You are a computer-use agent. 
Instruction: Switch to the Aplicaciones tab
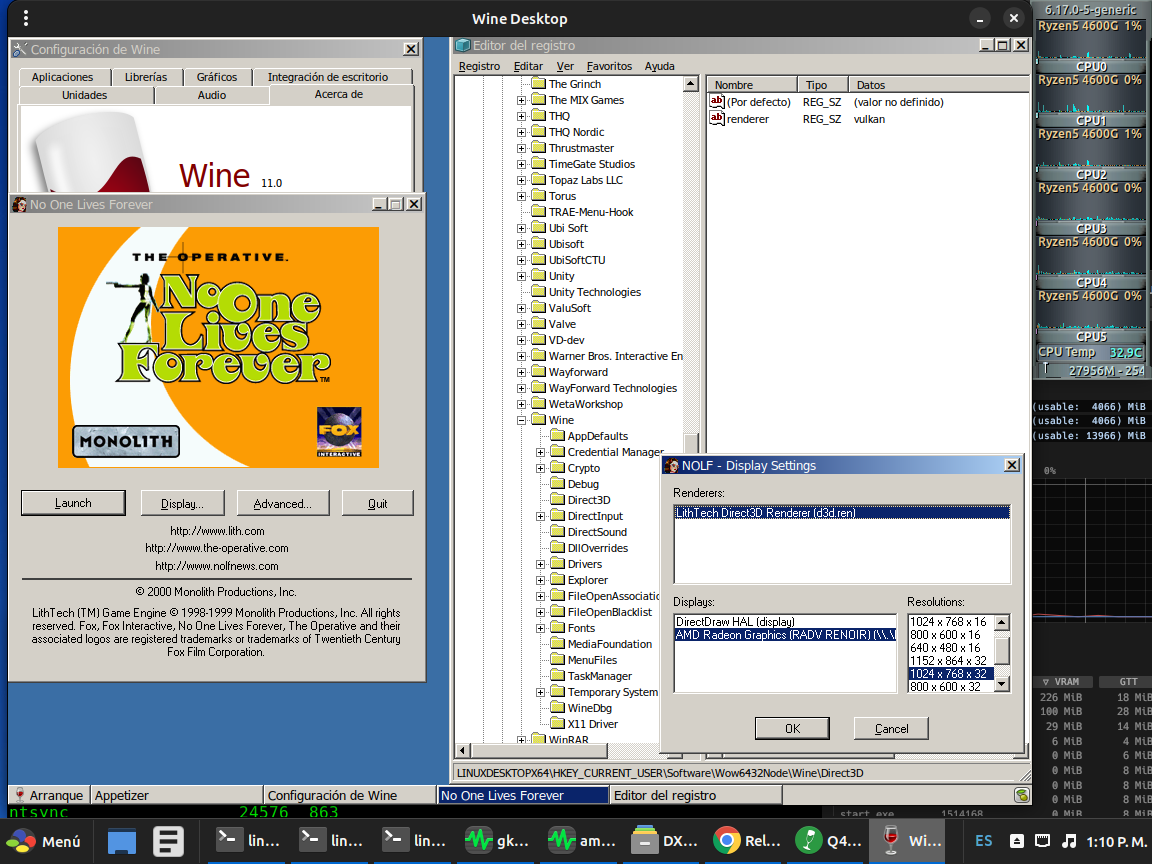pos(62,77)
